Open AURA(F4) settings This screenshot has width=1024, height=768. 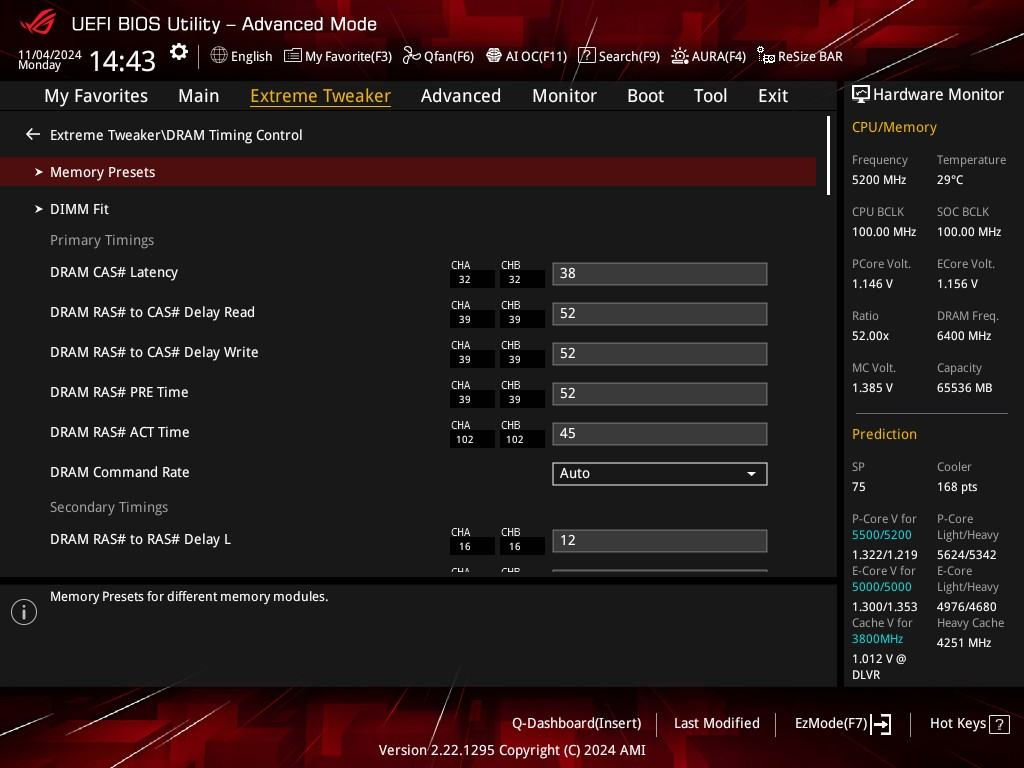point(709,56)
